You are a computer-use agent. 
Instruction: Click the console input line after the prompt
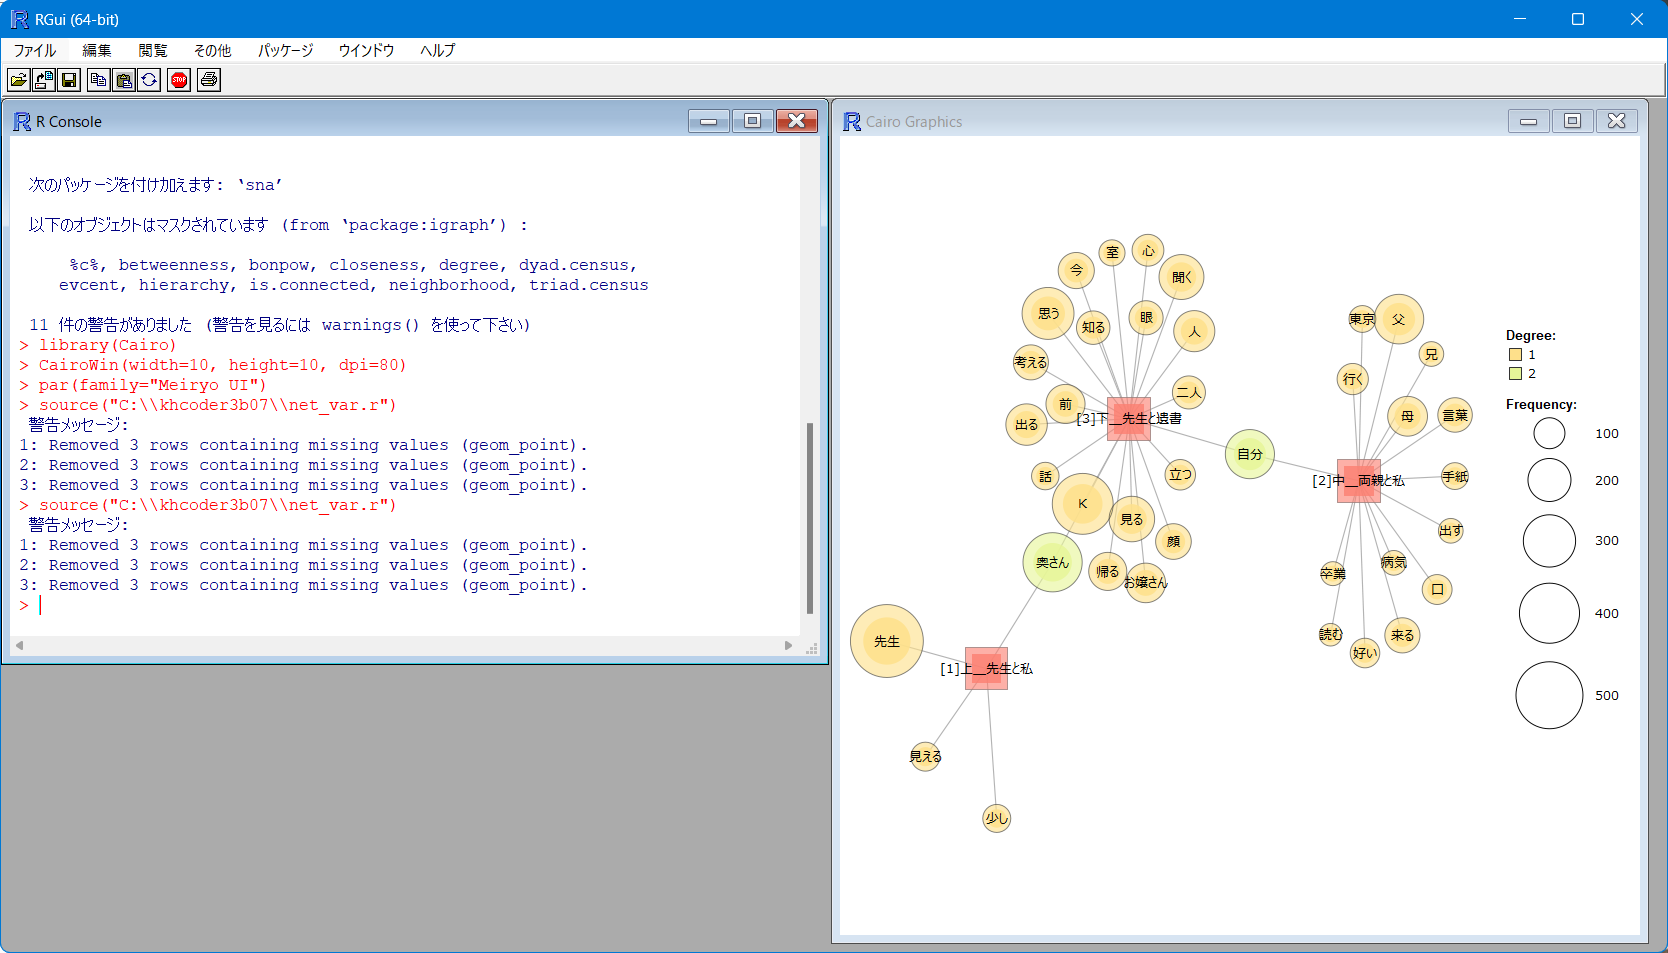[45, 604]
